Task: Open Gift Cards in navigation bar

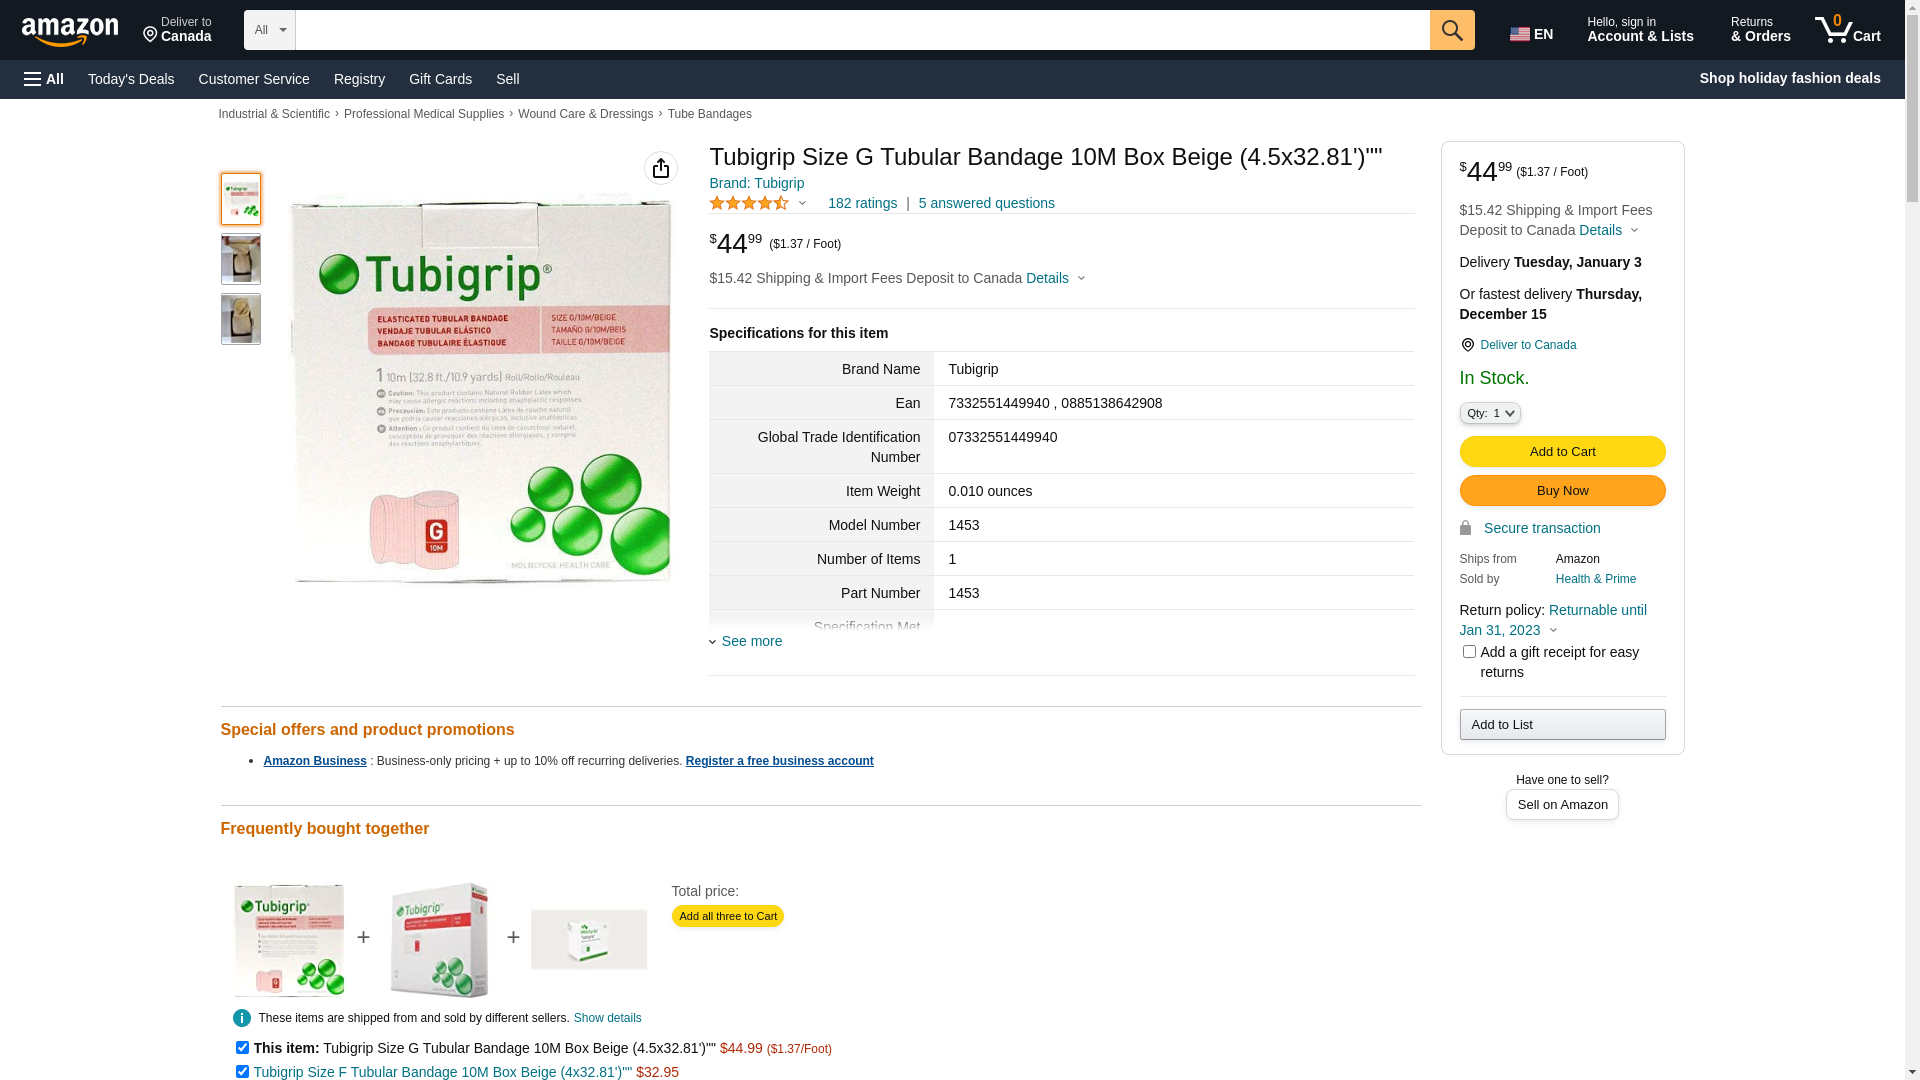Action: (440, 79)
